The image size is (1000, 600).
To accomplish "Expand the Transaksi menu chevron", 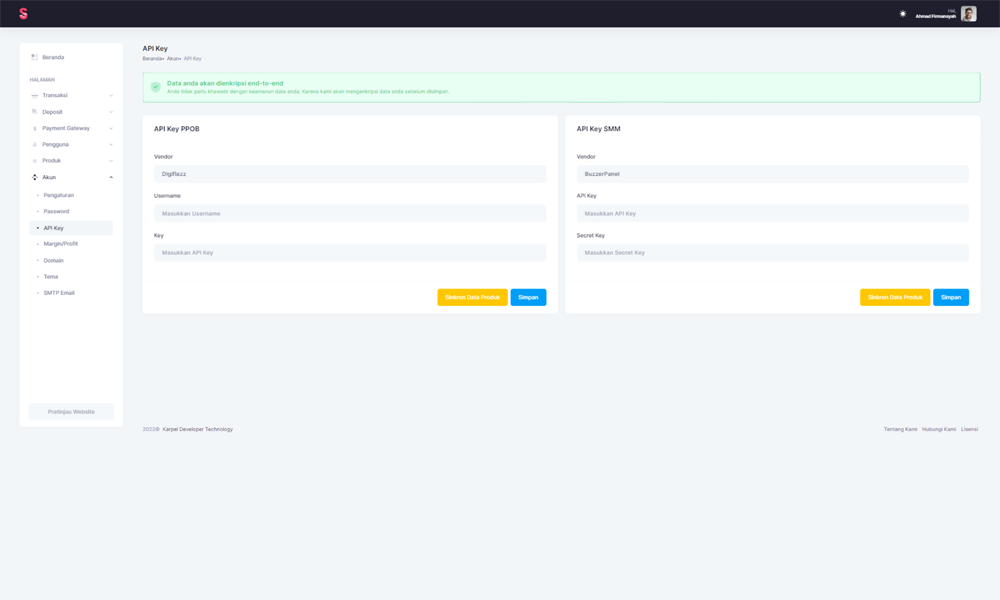I will (x=111, y=96).
